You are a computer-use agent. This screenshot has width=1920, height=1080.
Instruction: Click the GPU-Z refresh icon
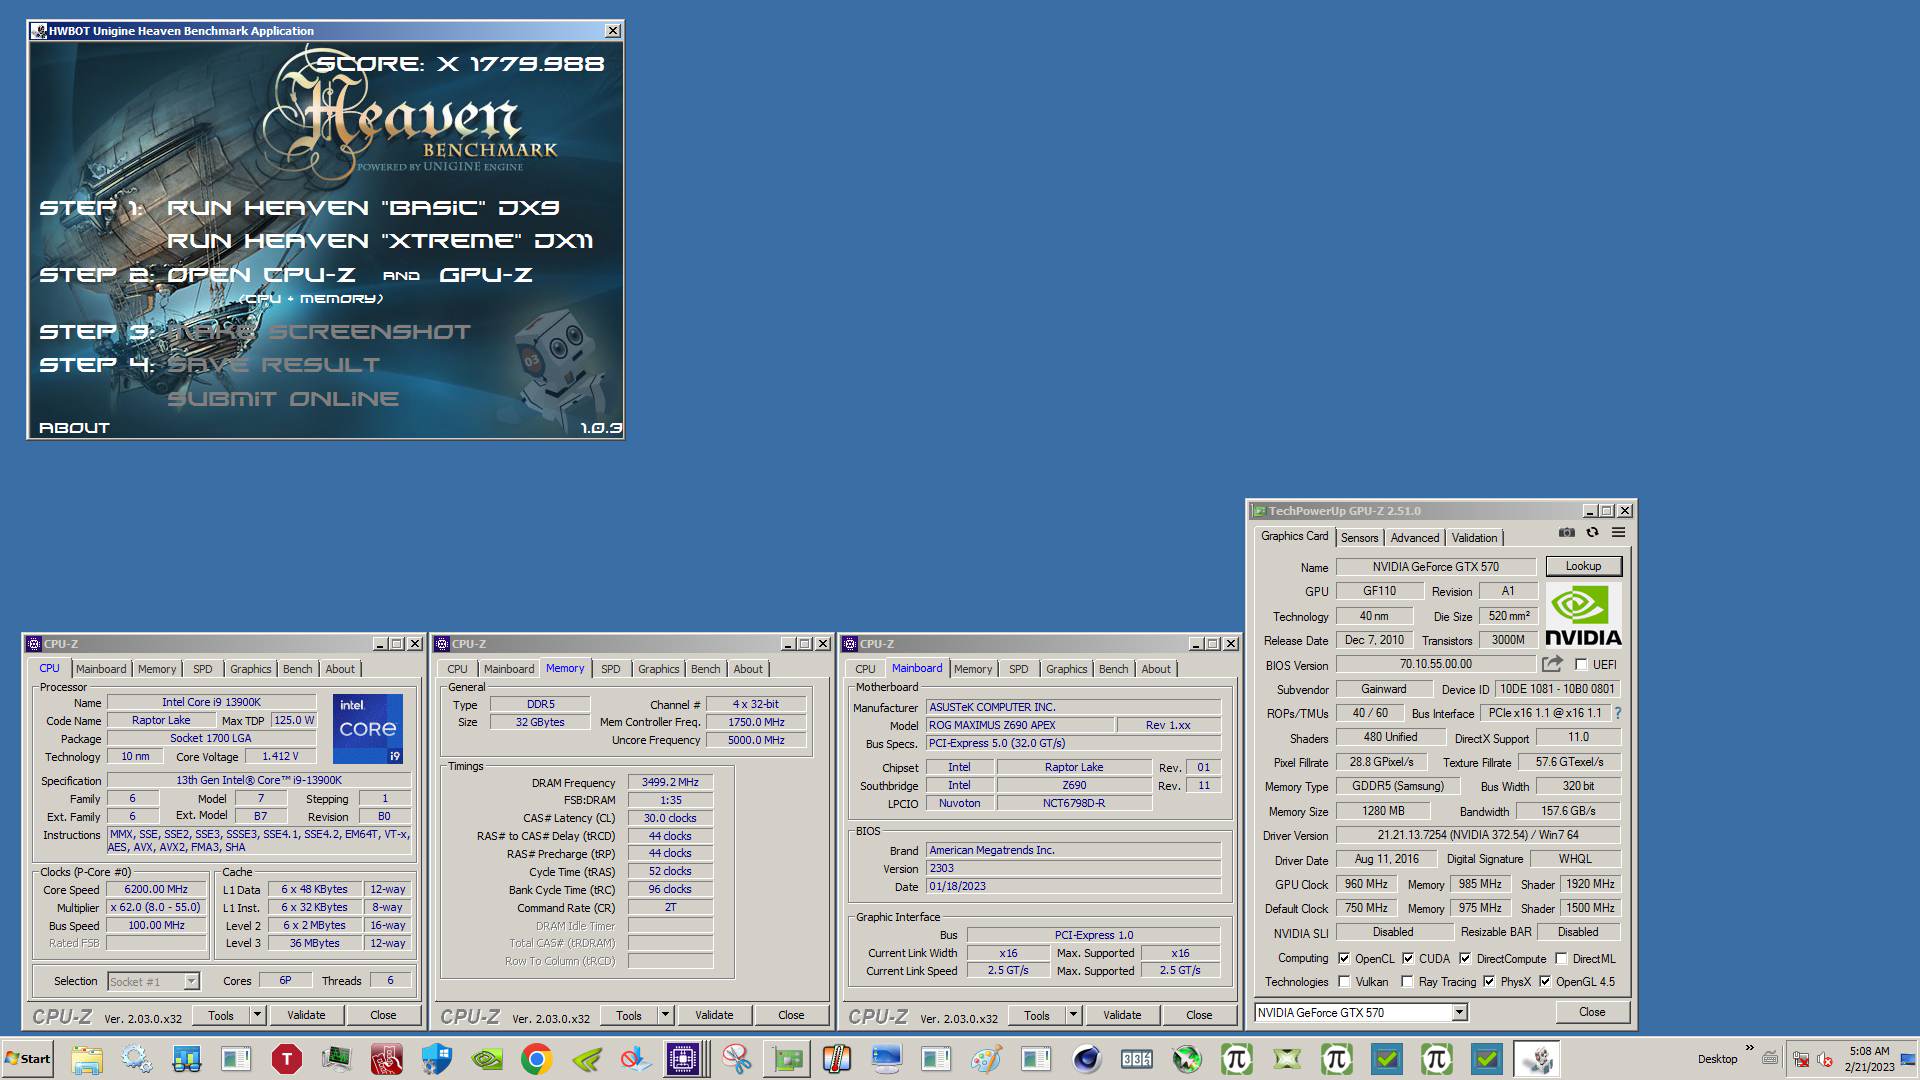click(x=1592, y=533)
